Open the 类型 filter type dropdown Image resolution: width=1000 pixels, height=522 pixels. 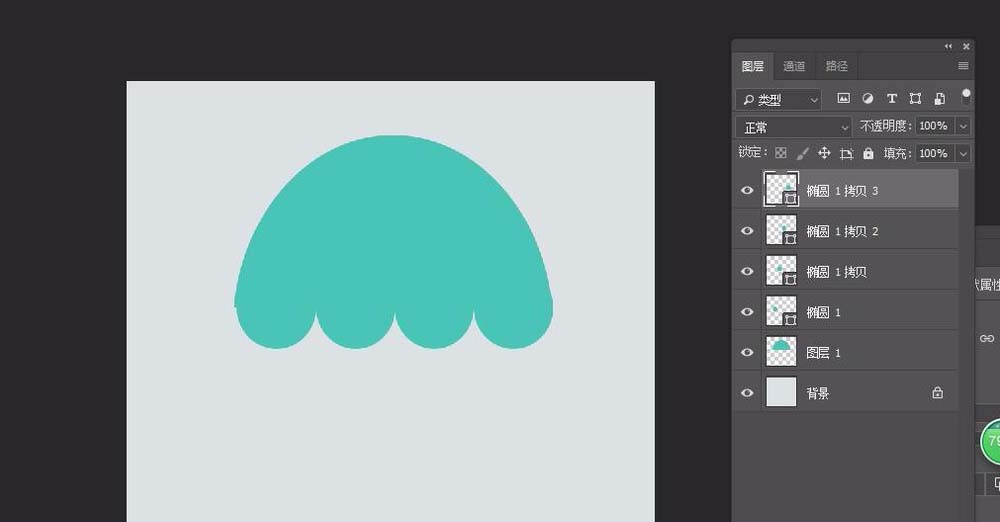point(779,100)
